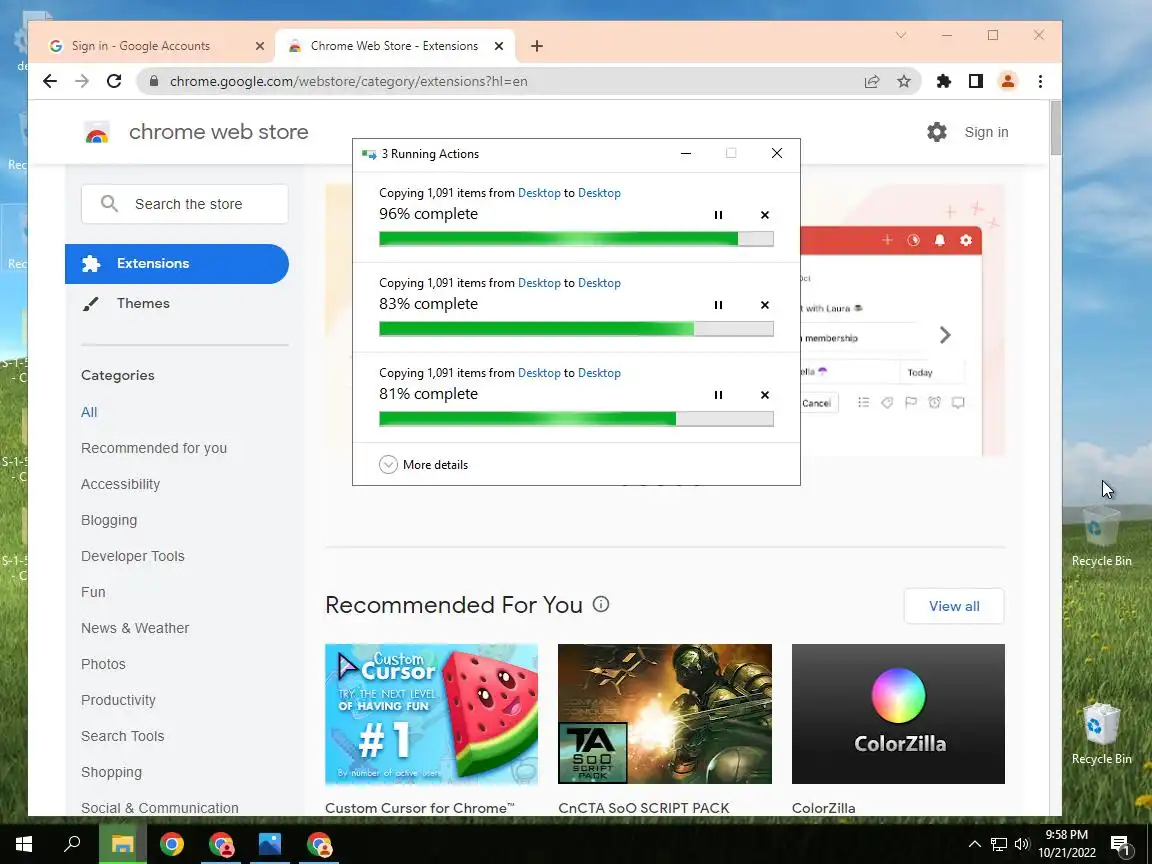Go forward in browser history
The width and height of the screenshot is (1152, 864).
click(82, 81)
